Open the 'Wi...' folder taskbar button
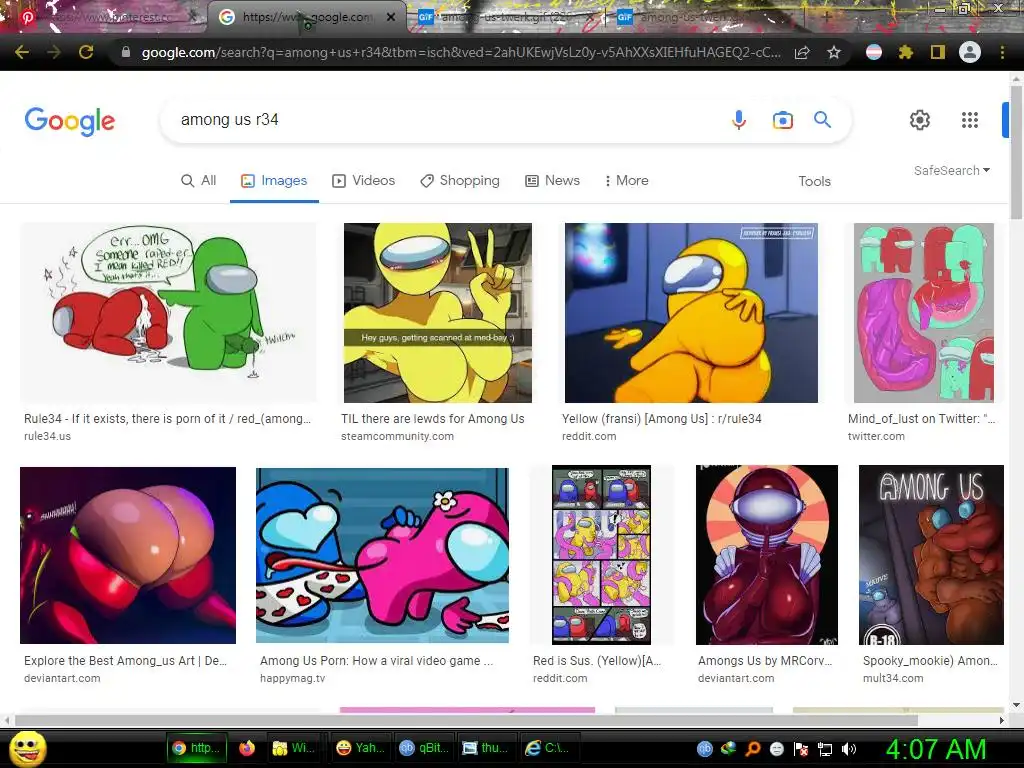Screen dimensions: 1024x768 (x=295, y=748)
